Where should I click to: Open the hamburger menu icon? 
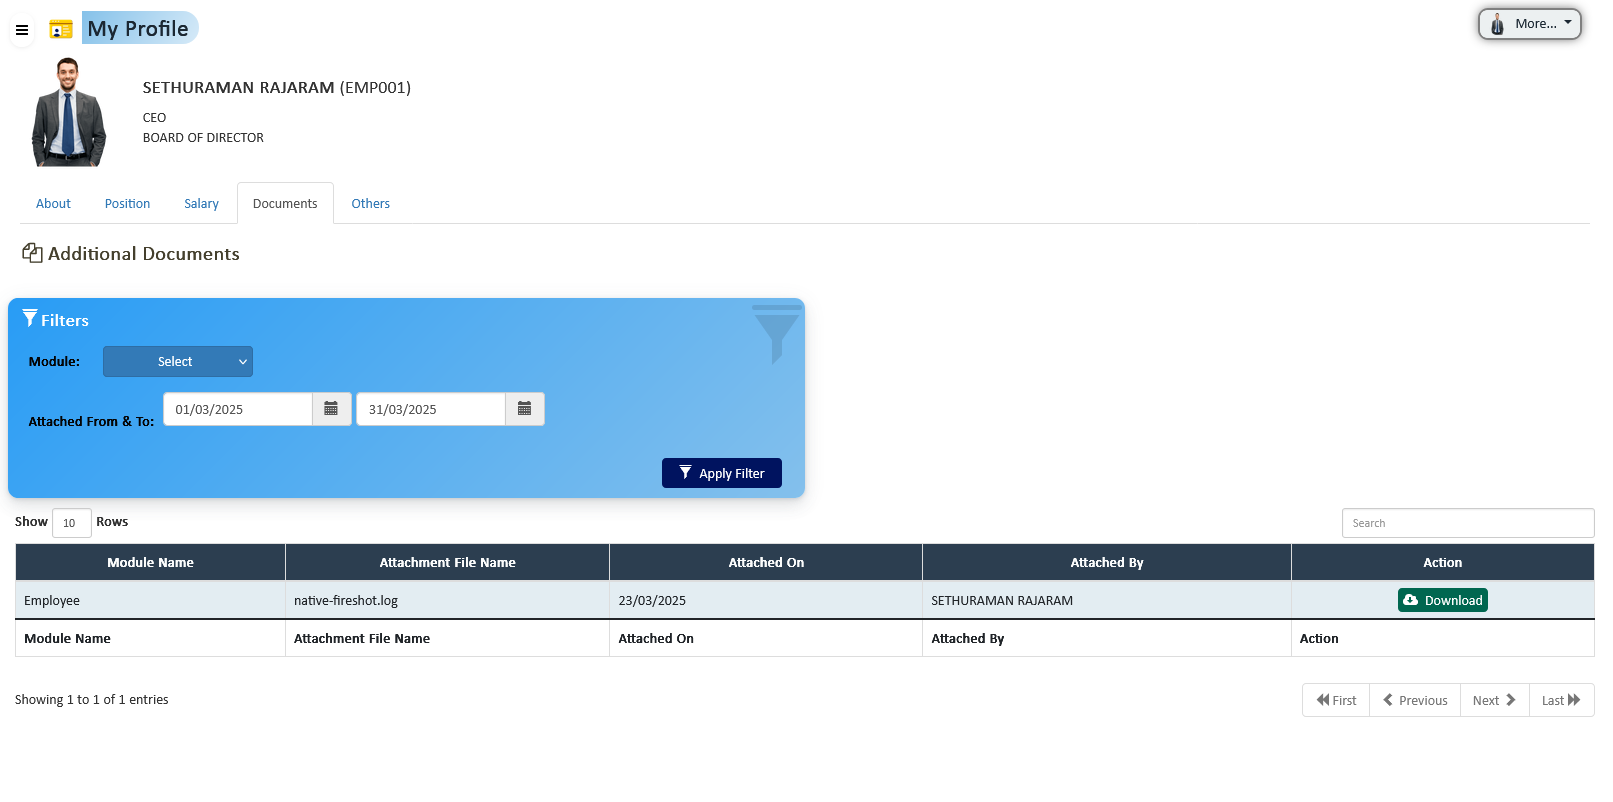pyautogui.click(x=21, y=30)
